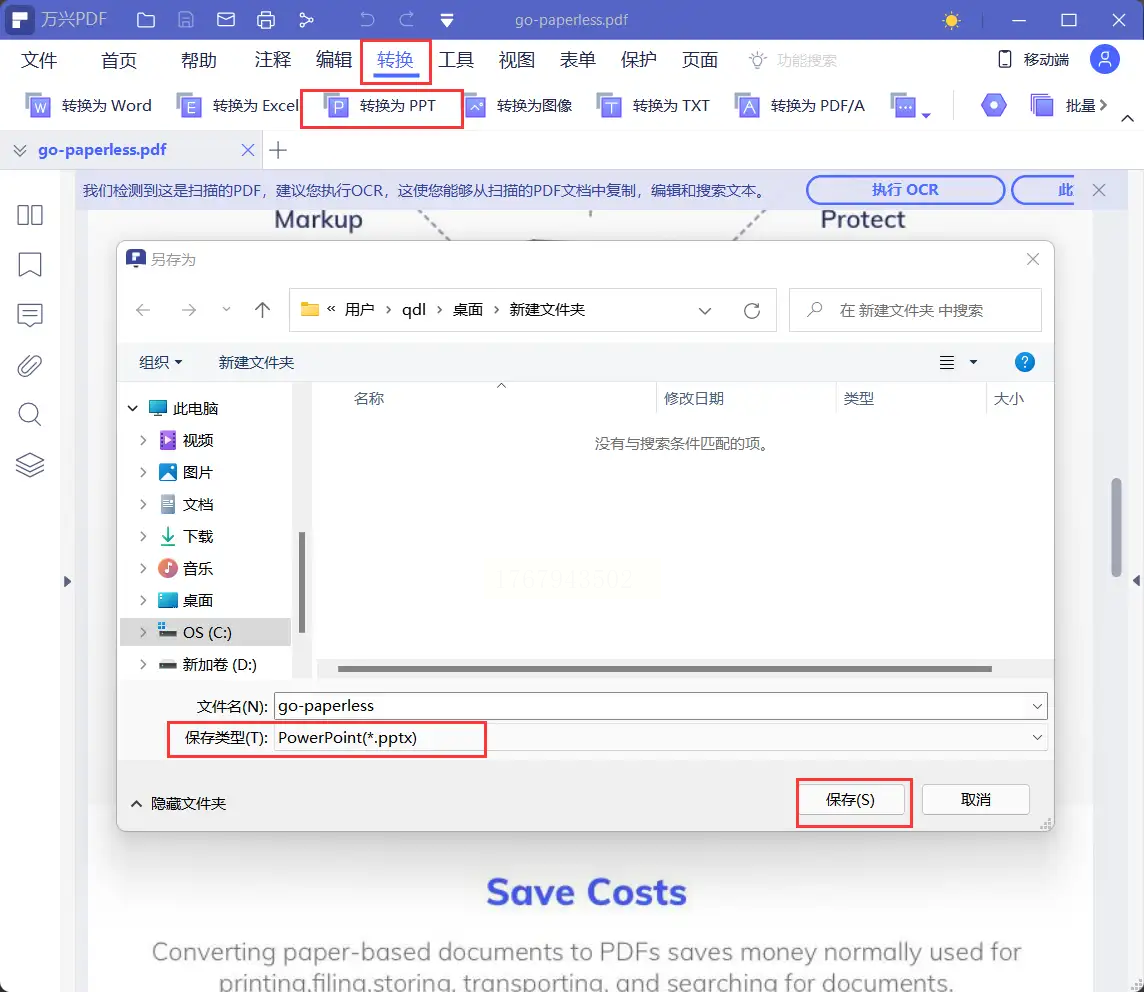This screenshot has height=992, width=1144.
Task: Expand the OS (C:) drive tree node
Action: click(143, 632)
